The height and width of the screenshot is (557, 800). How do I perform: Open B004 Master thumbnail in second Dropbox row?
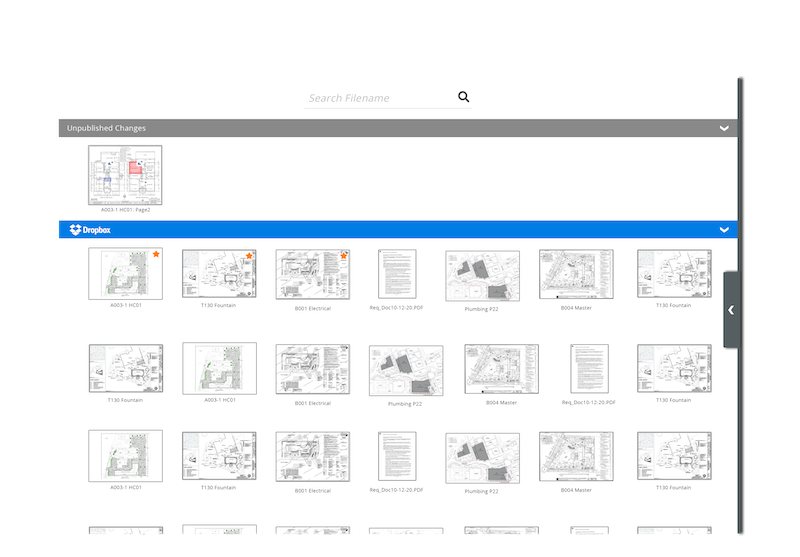tap(502, 369)
